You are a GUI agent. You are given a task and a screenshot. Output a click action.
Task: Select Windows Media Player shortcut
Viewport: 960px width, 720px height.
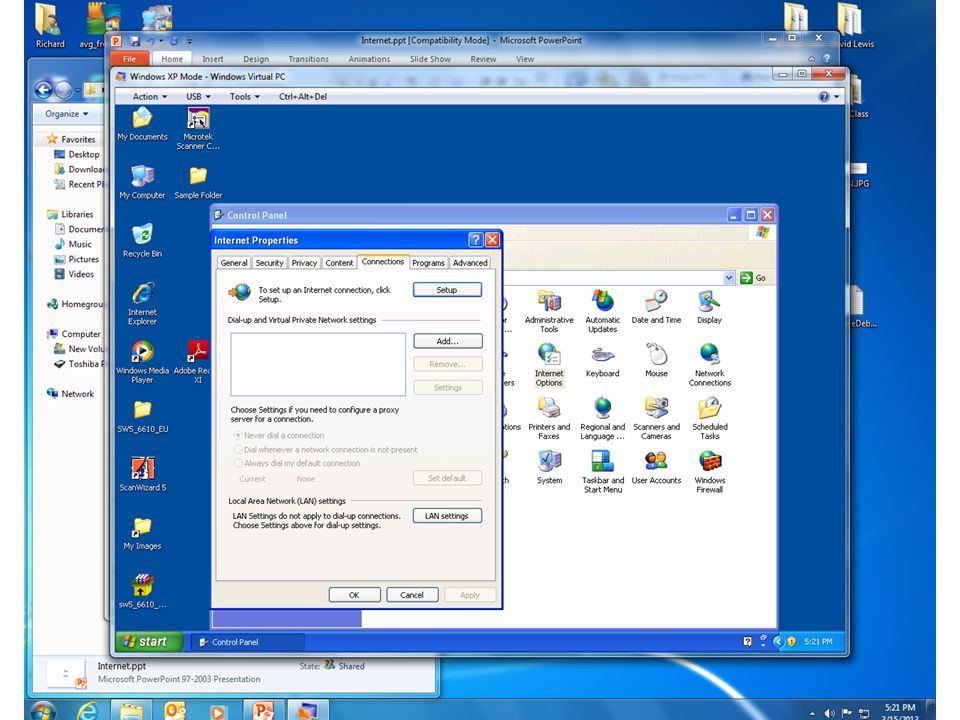click(142, 362)
